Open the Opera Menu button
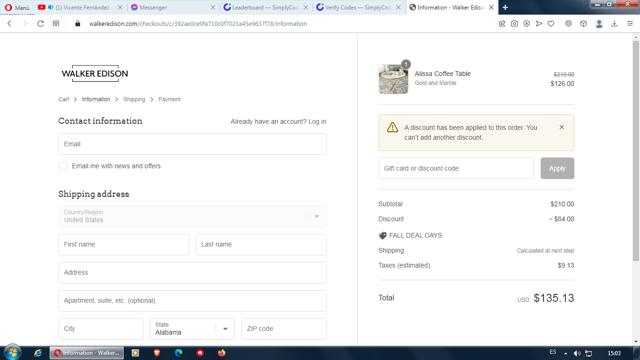The width and height of the screenshot is (640, 360). (17, 7)
